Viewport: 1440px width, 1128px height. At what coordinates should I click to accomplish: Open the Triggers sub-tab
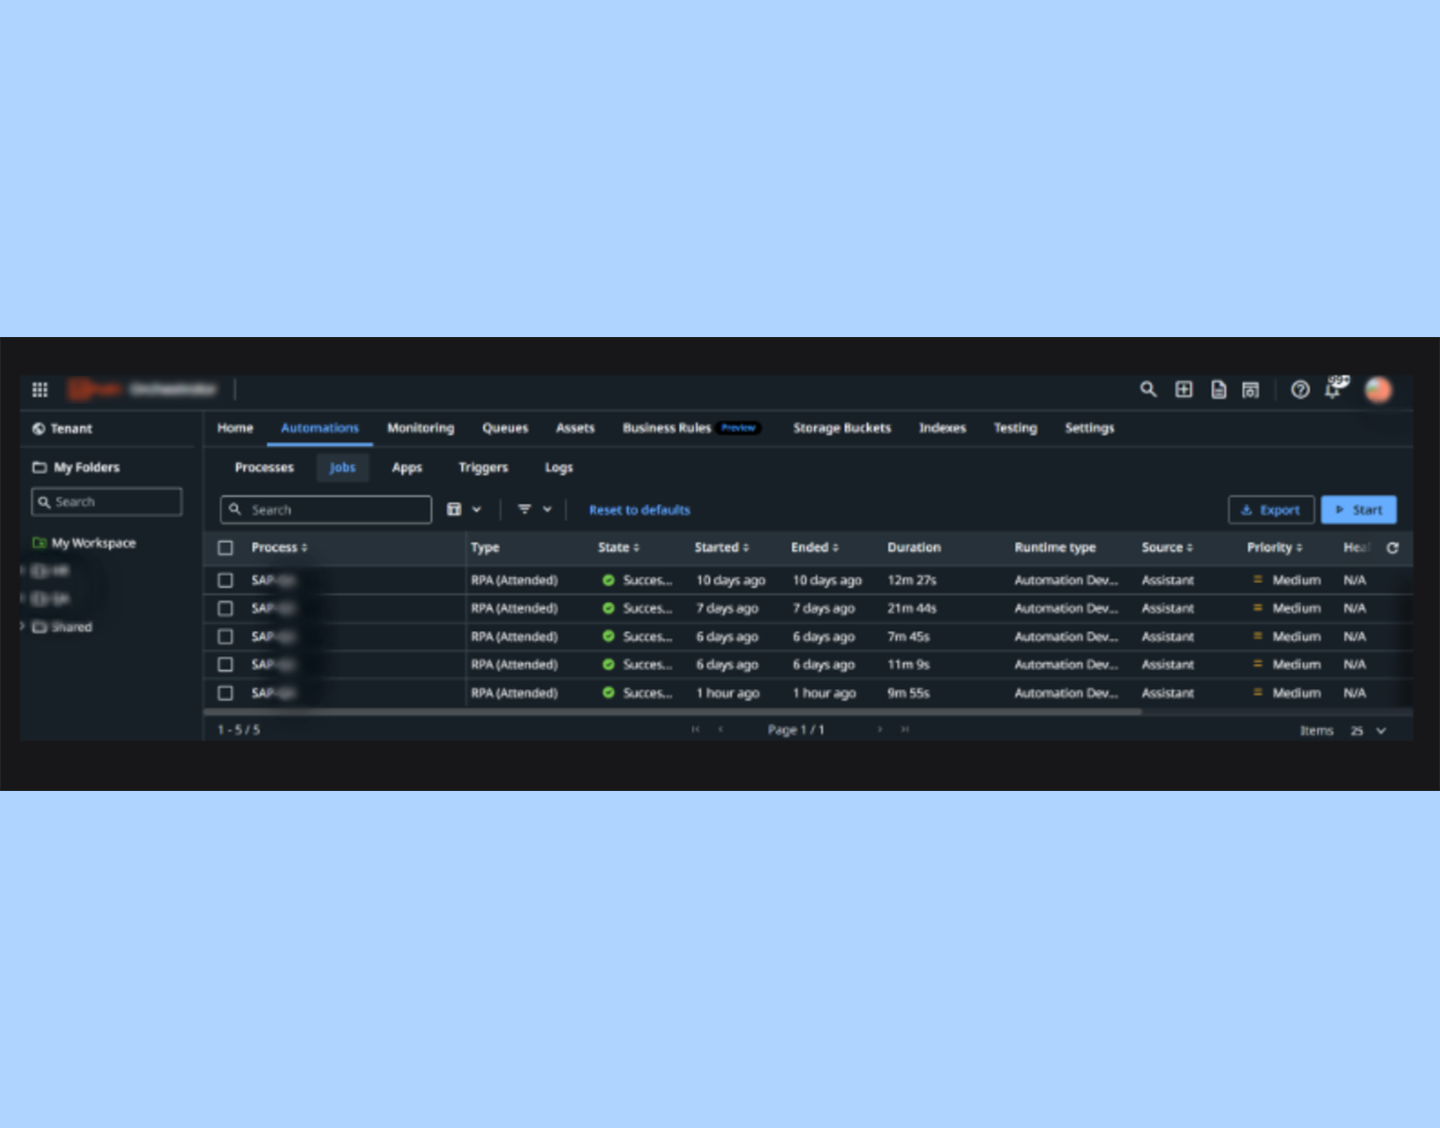pos(483,468)
